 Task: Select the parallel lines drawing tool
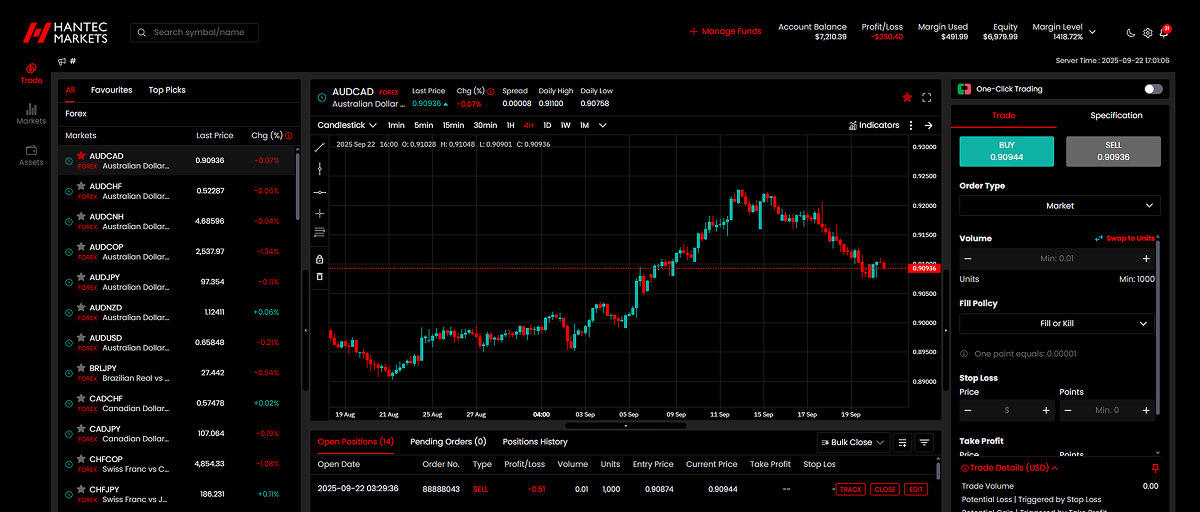tap(320, 232)
